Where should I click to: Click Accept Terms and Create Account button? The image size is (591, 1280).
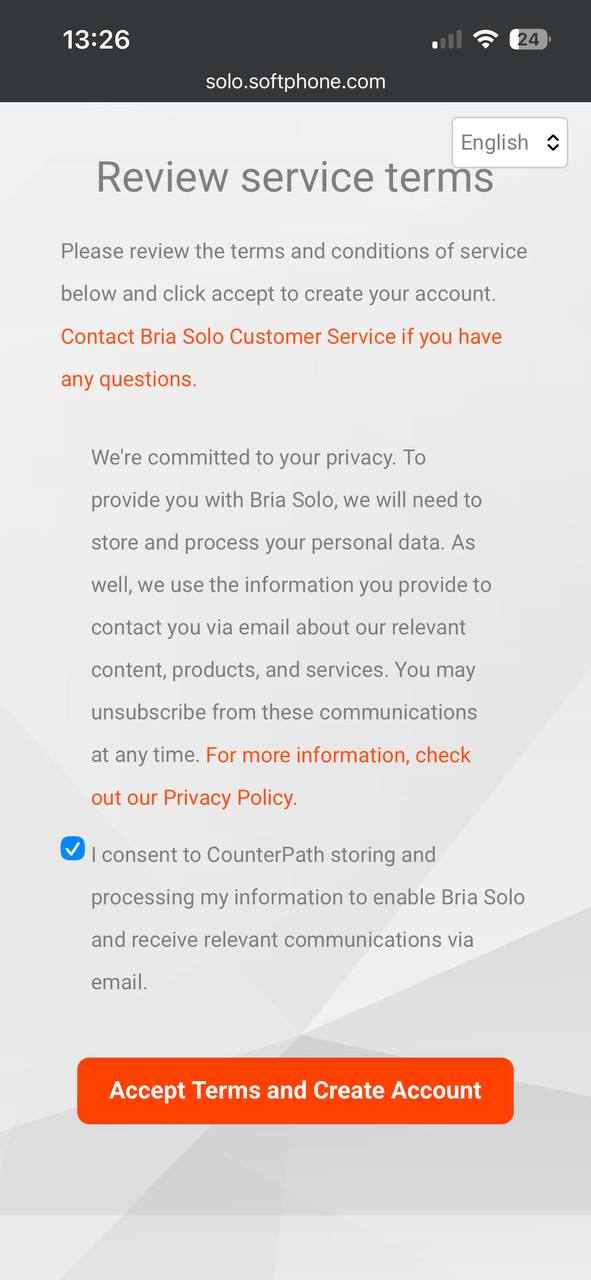295,1091
